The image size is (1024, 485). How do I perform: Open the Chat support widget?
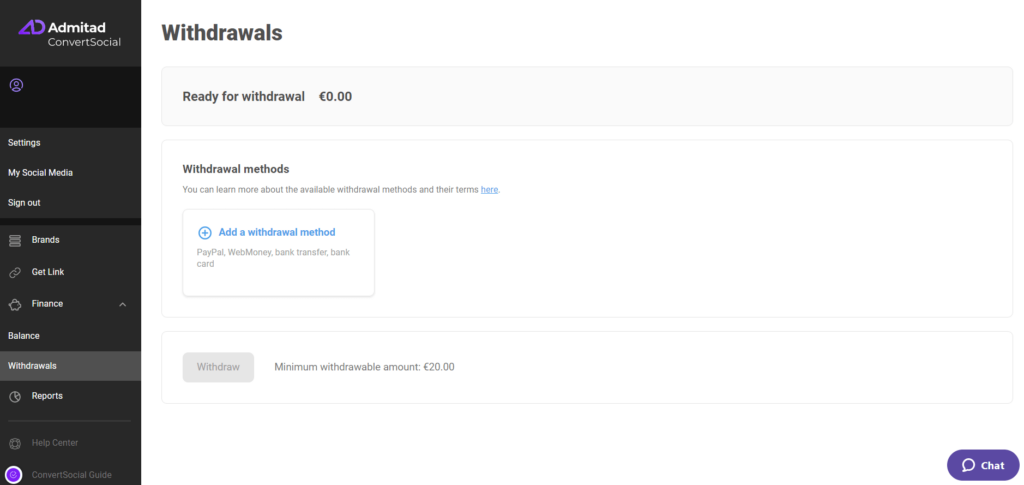[x=983, y=465]
